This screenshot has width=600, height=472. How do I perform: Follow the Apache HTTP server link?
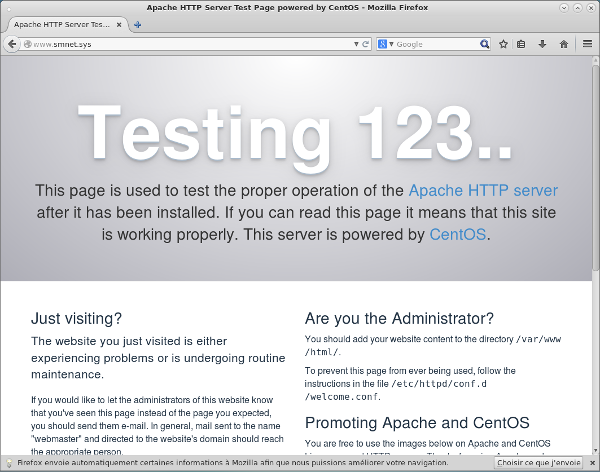coord(483,190)
